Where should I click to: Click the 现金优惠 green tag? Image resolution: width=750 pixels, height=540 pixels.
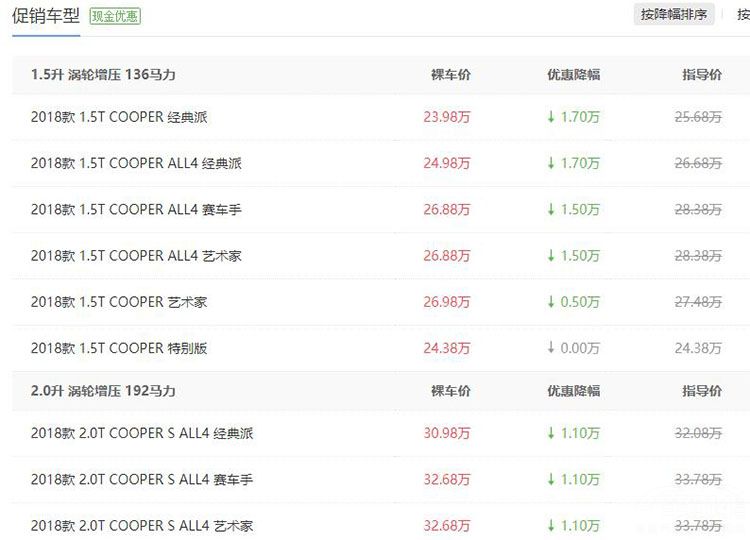(115, 16)
